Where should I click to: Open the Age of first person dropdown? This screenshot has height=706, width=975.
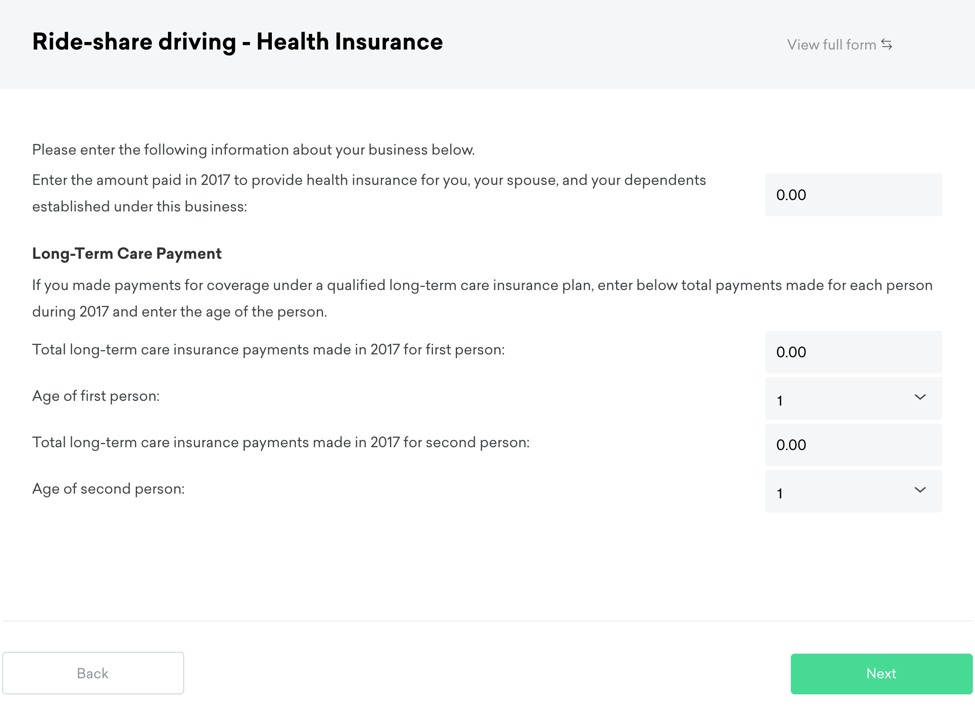840,399
